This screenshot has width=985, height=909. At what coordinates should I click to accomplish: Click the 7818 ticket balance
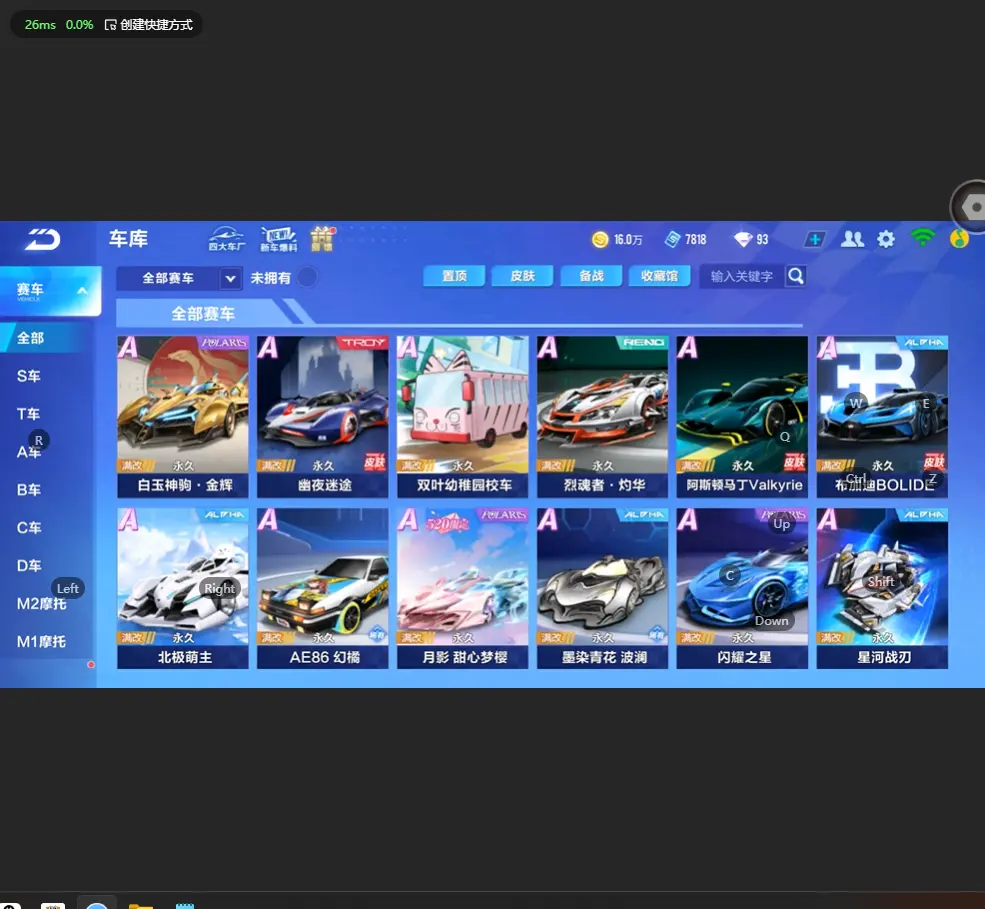click(x=695, y=240)
